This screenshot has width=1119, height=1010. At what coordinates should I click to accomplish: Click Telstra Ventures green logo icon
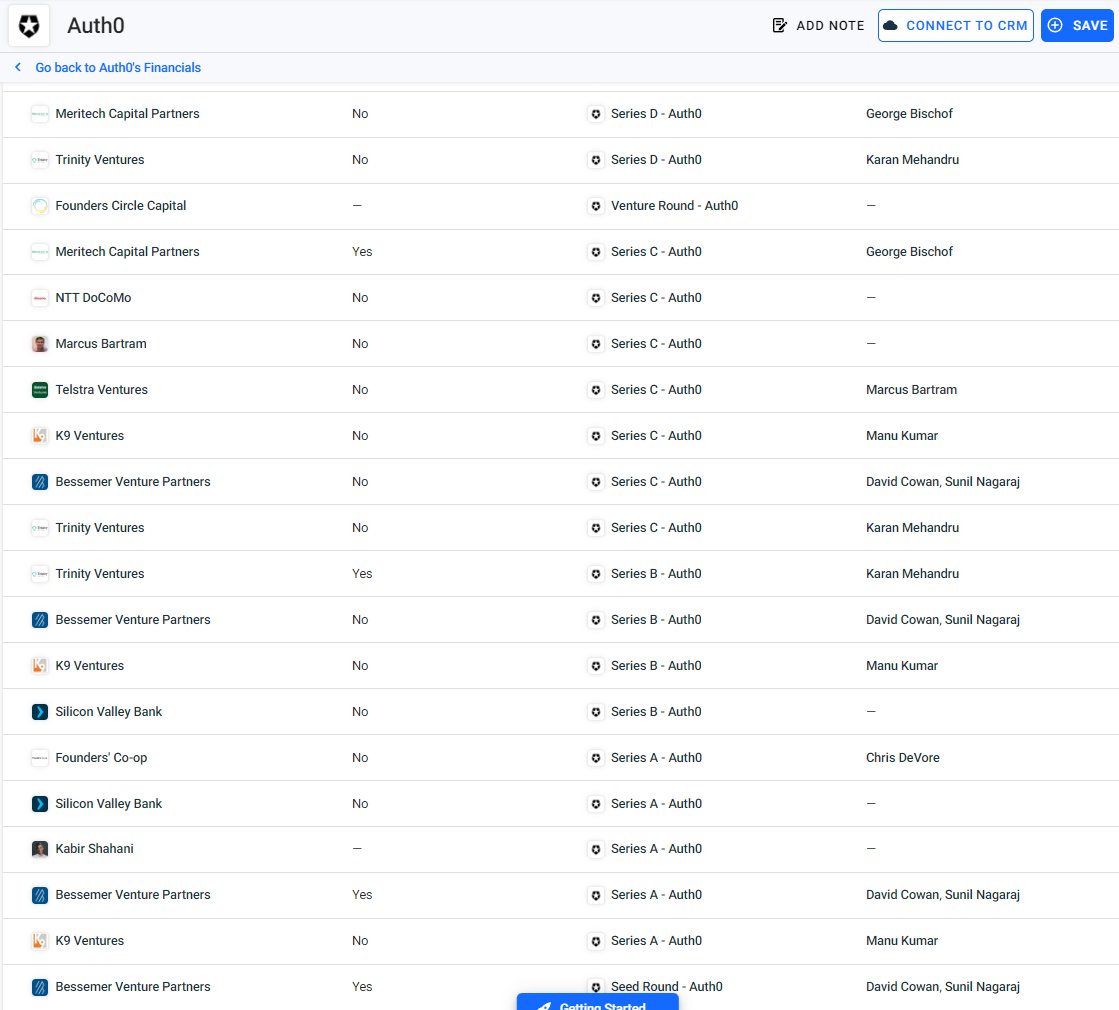(40, 390)
